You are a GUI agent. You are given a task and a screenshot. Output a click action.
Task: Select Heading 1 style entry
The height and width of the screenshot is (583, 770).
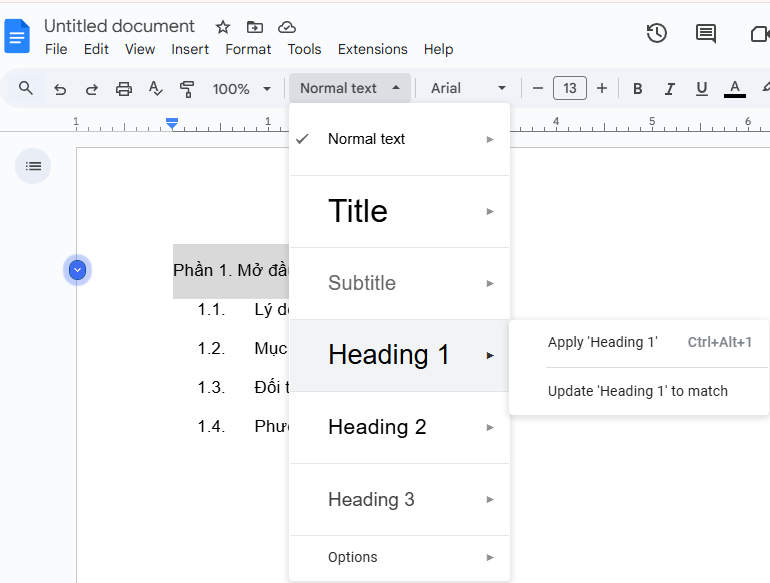399,355
